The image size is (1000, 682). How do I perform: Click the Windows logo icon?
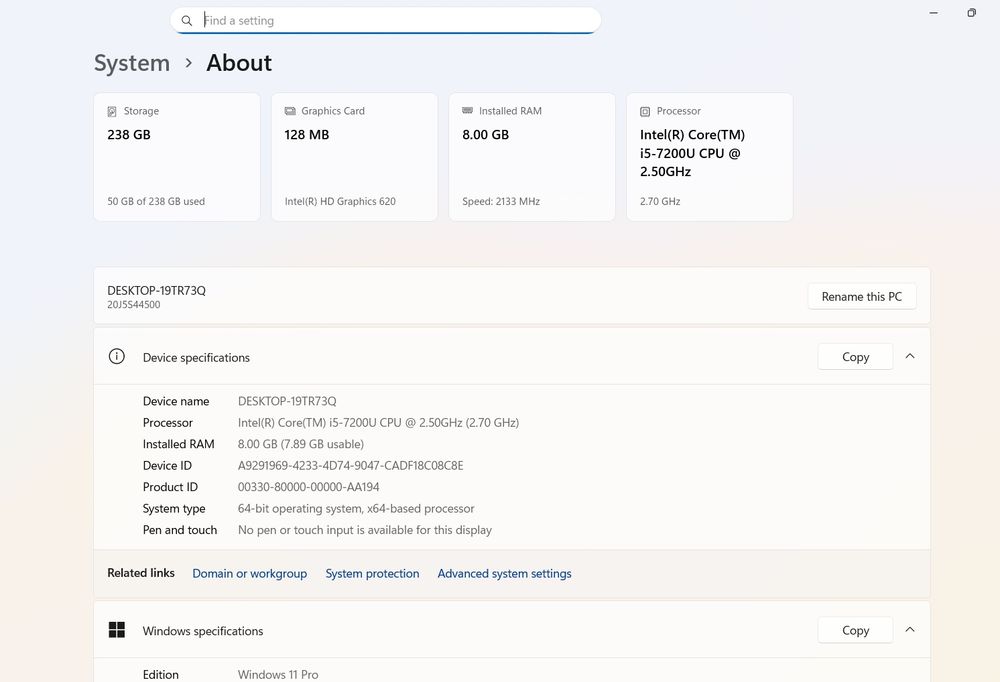coord(117,630)
